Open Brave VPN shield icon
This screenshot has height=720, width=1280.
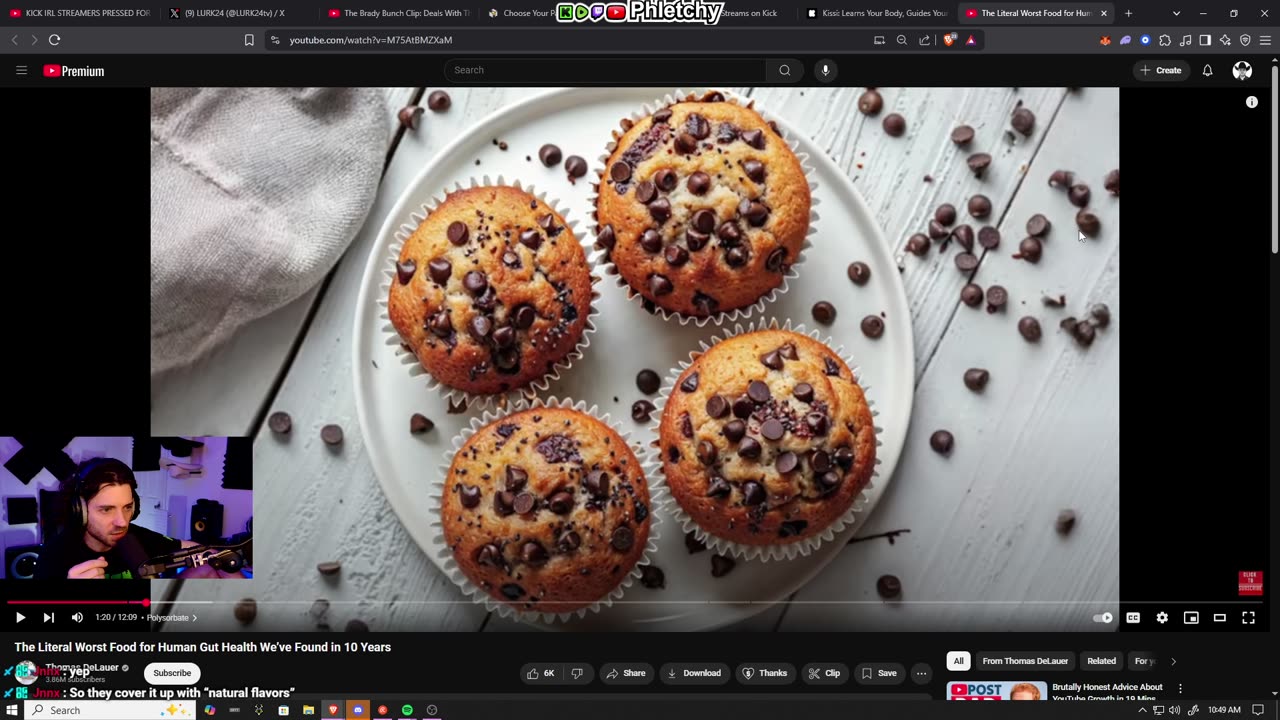pos(1245,40)
